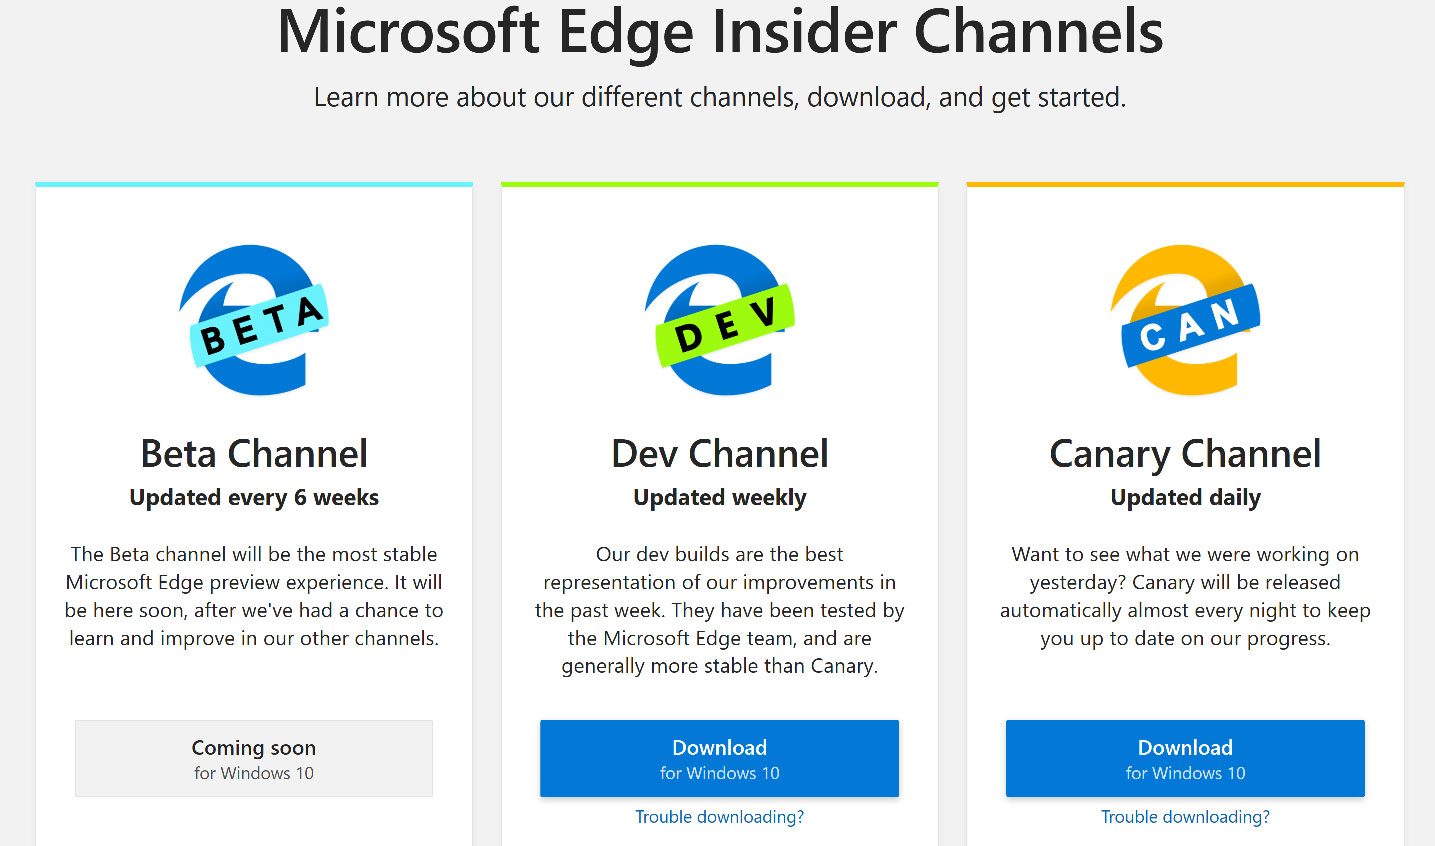Open 'Trouble downloading?' under the Canary button
Image resolution: width=1435 pixels, height=846 pixels.
click(1185, 817)
